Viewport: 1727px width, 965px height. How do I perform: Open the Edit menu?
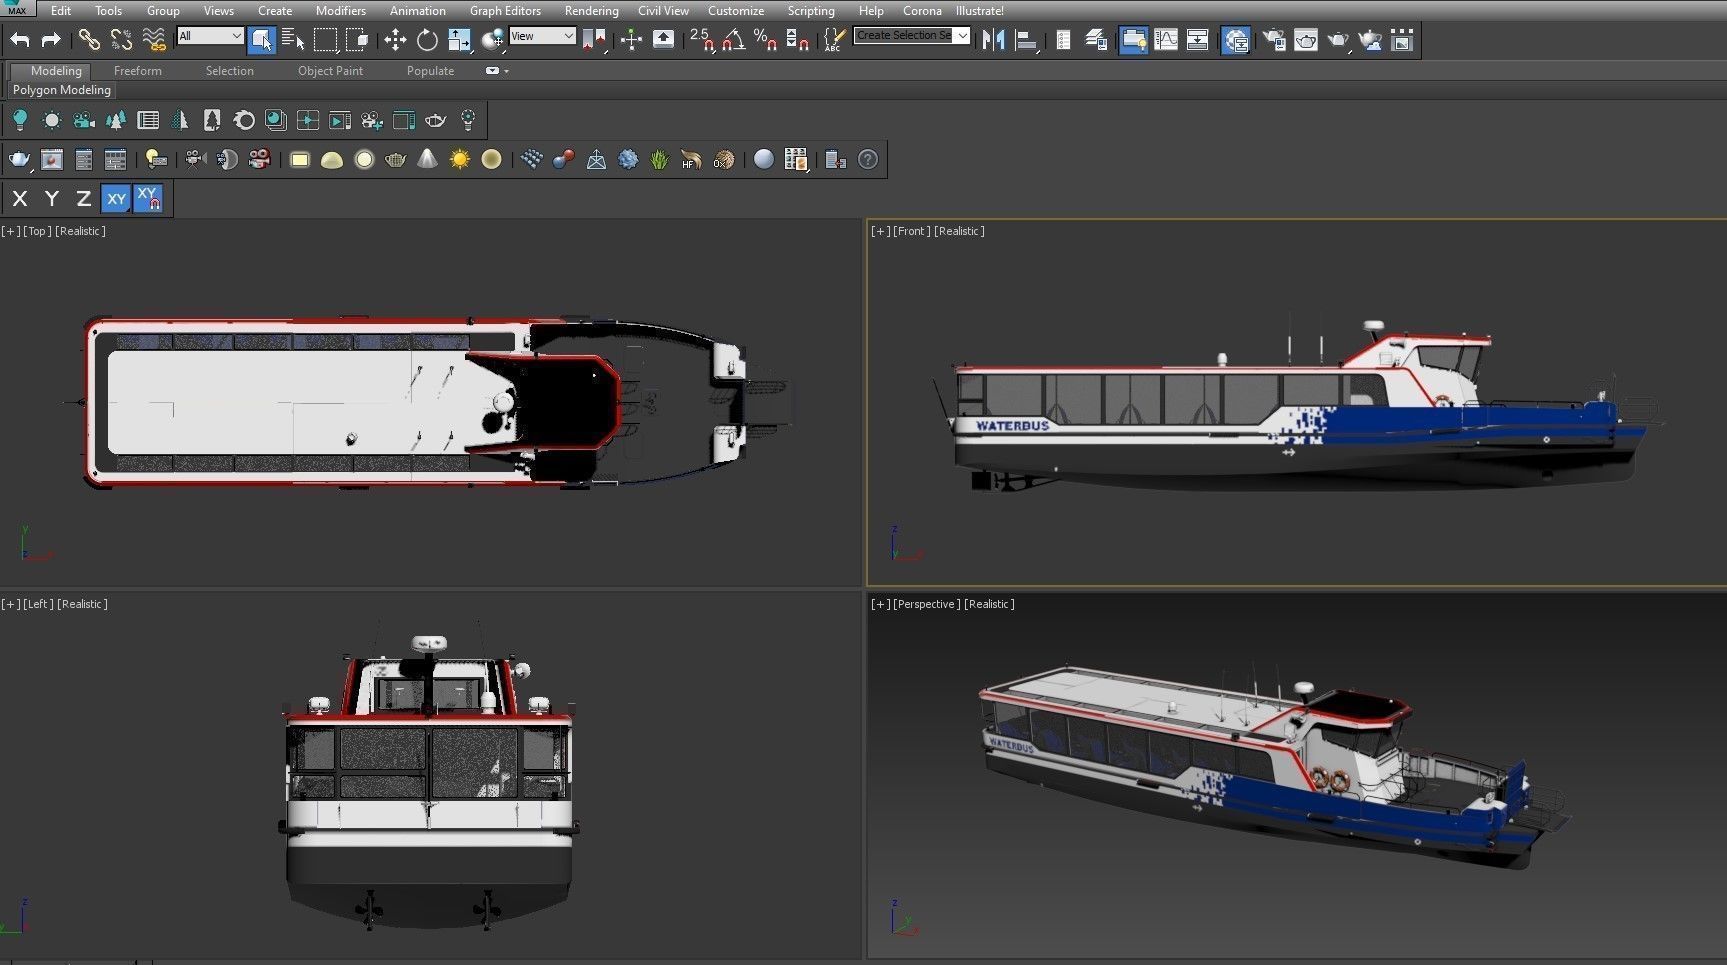pos(61,11)
